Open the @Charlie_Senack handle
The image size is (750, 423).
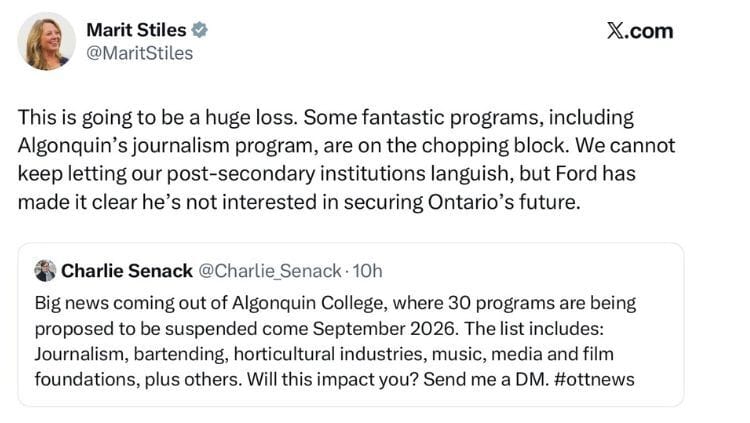pos(262,271)
